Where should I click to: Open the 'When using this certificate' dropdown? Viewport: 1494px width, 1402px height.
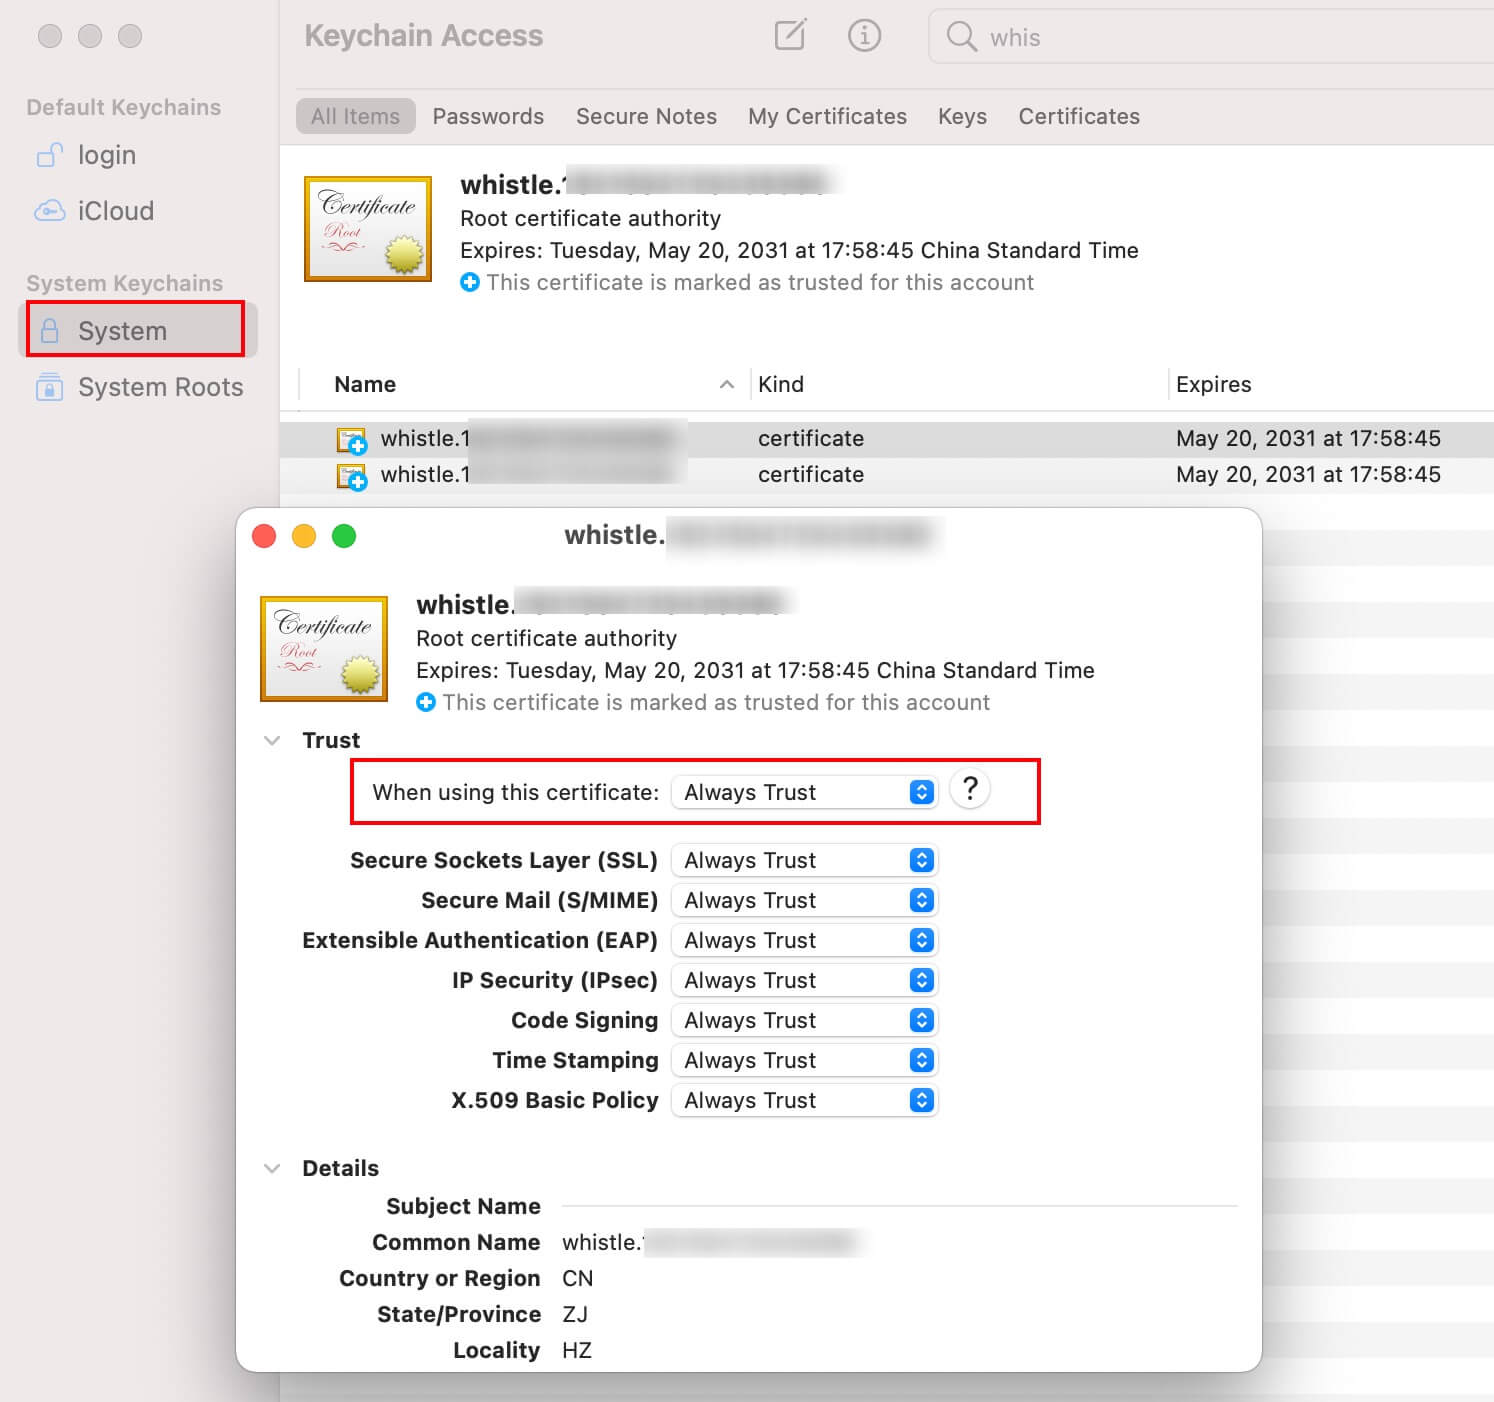click(804, 792)
